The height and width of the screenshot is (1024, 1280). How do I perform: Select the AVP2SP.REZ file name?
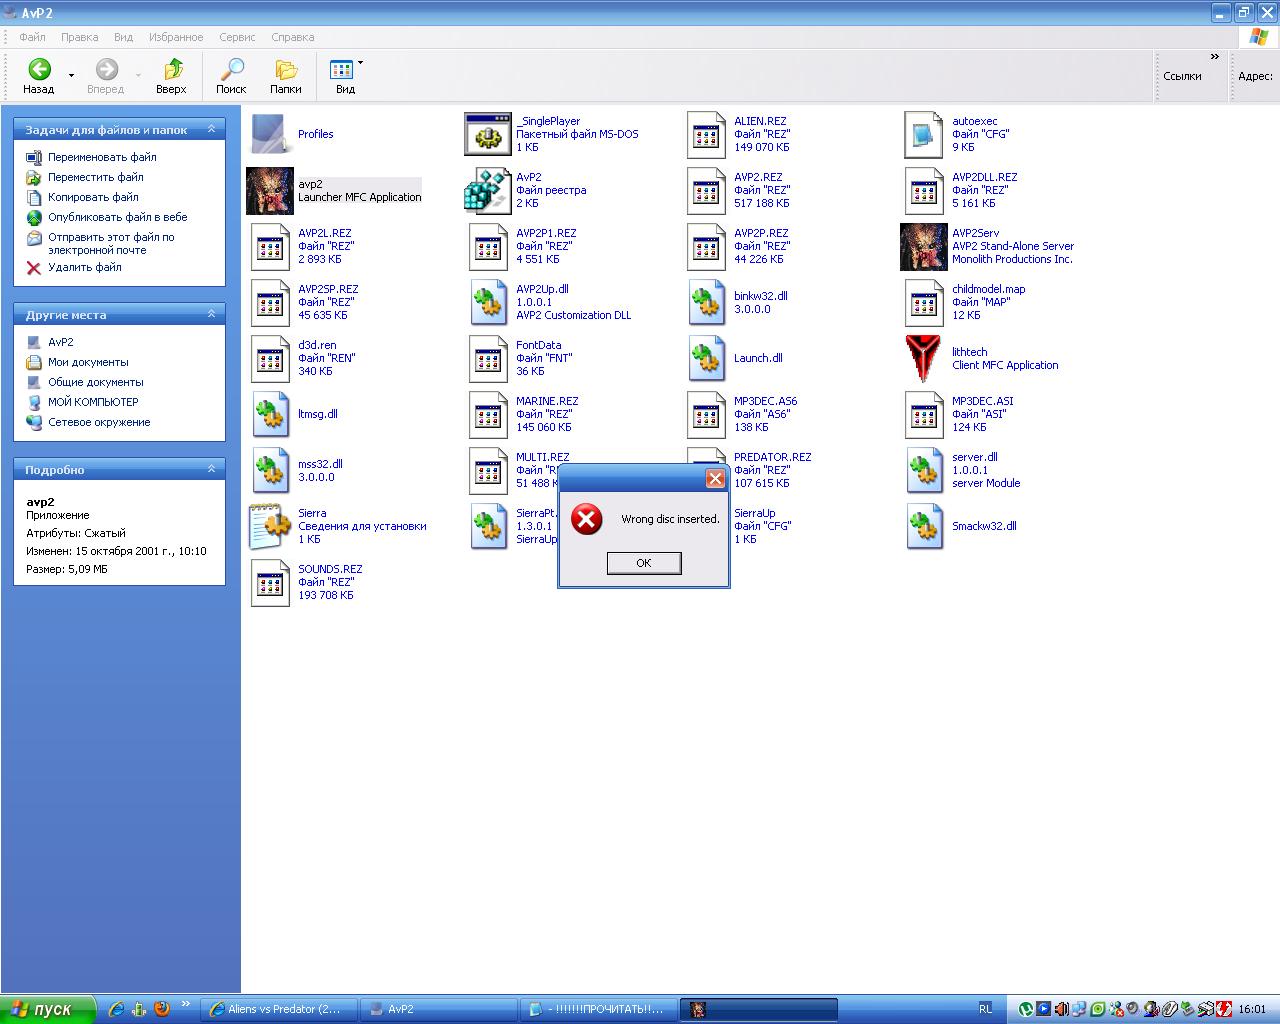coord(328,289)
